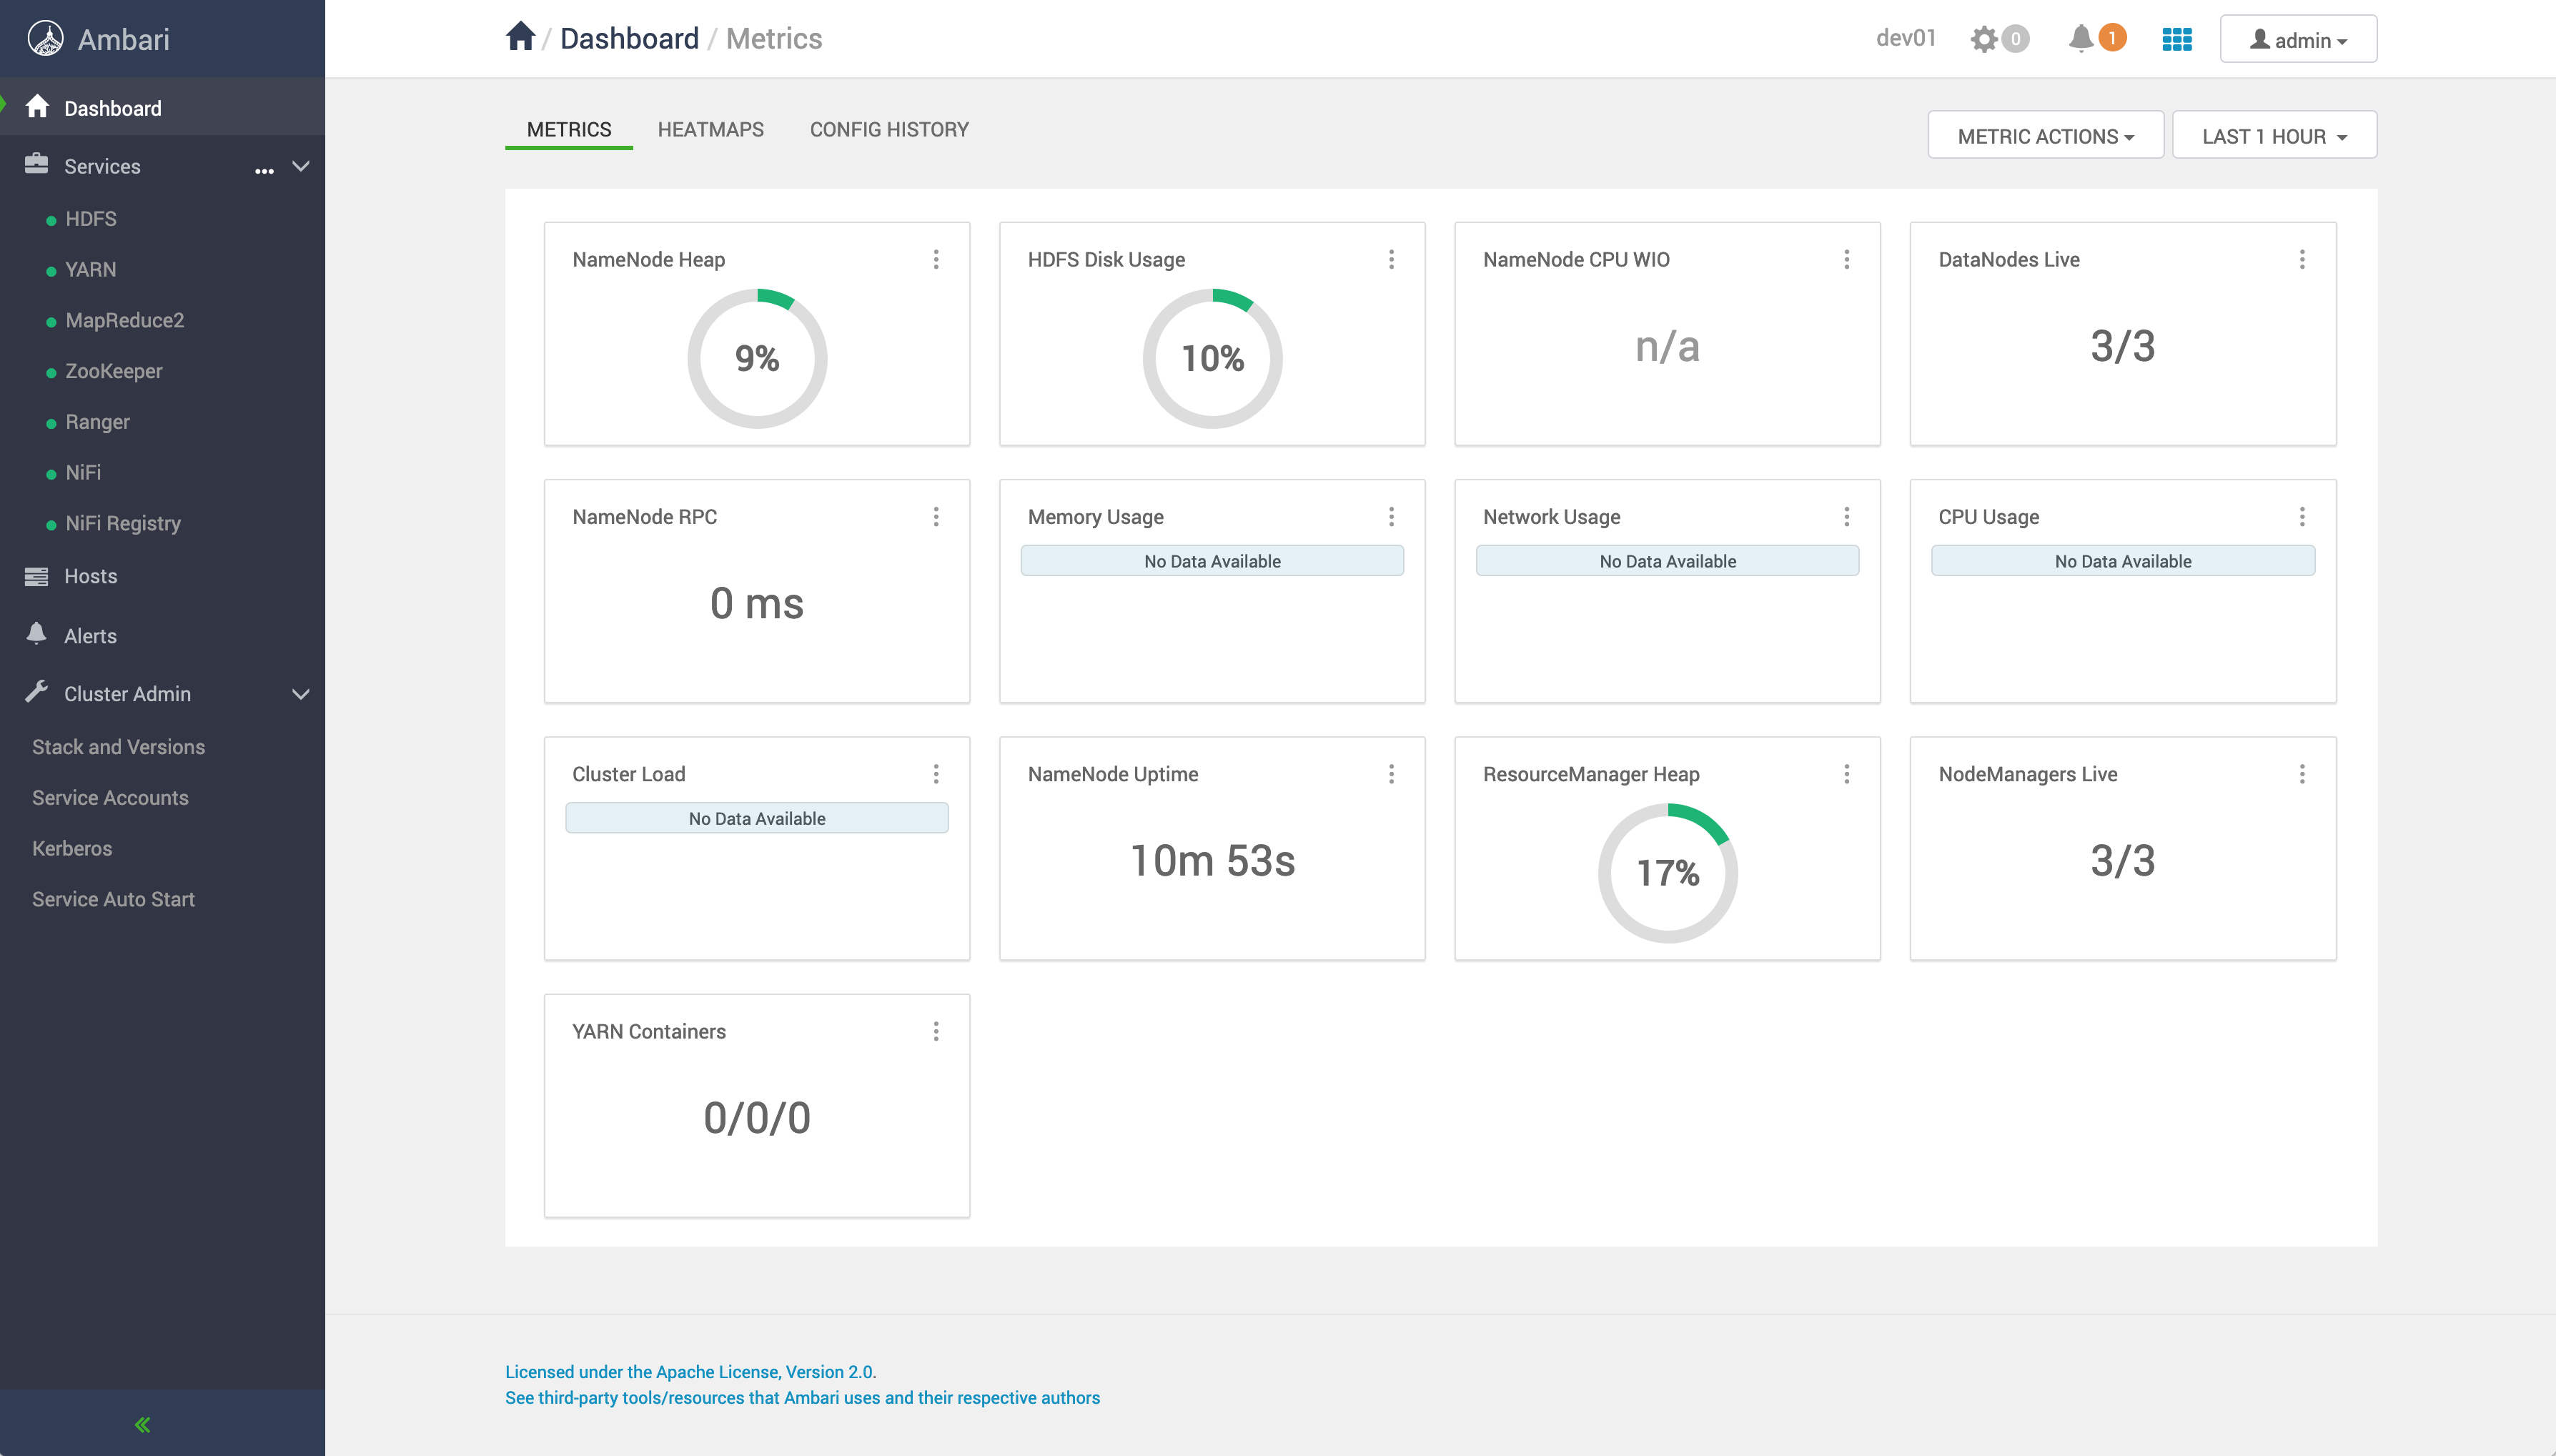Image resolution: width=2556 pixels, height=1456 pixels.
Task: Click the home icon in breadcrumb
Action: (x=520, y=37)
